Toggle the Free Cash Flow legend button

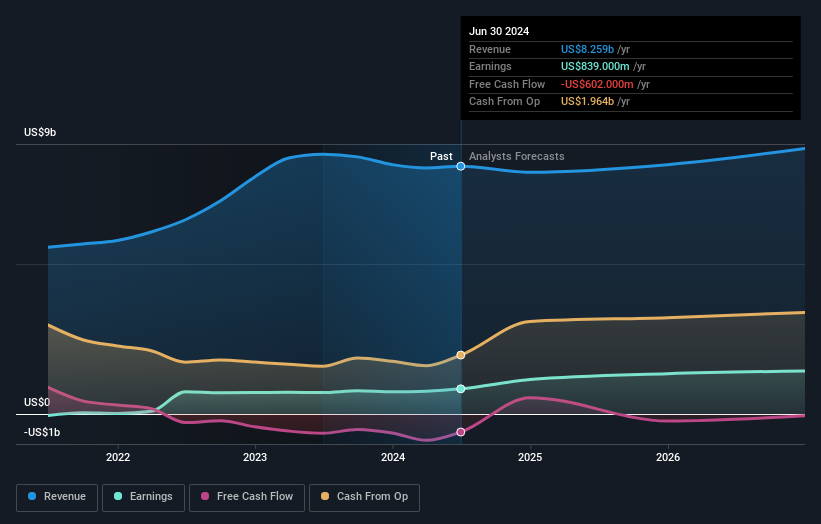(x=247, y=497)
